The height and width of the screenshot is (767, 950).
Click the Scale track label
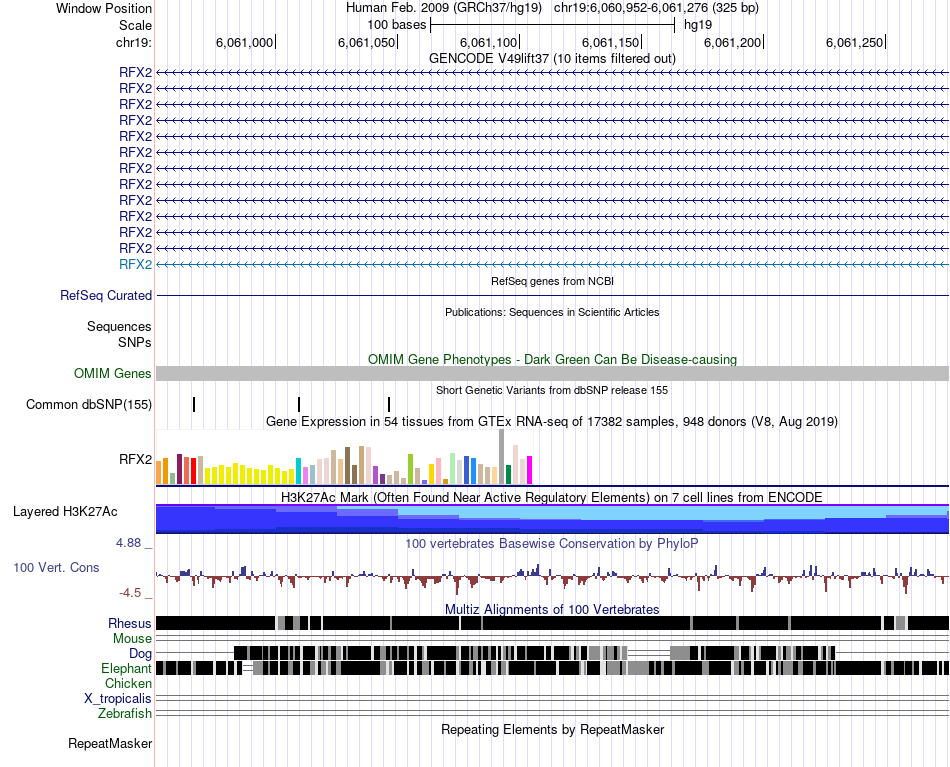click(x=135, y=25)
